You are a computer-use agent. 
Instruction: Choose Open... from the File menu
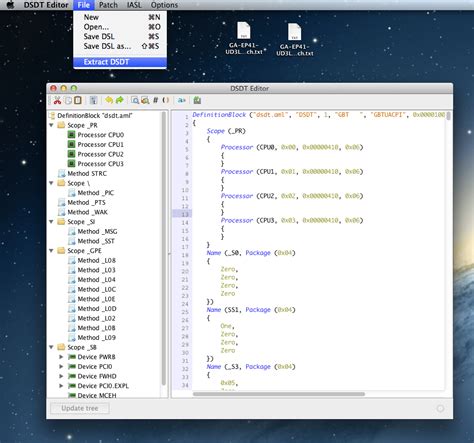click(x=120, y=27)
